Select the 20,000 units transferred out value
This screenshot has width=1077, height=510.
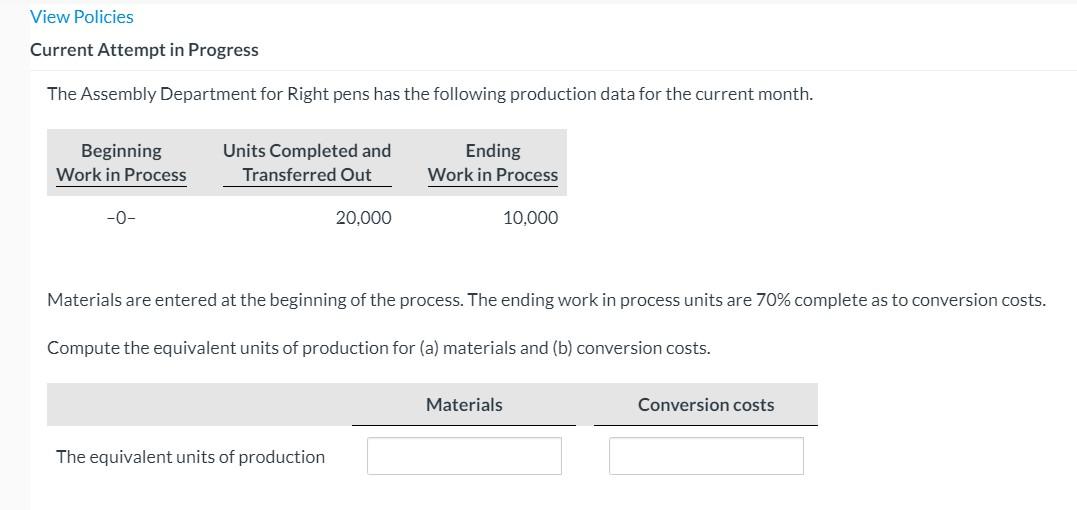(x=364, y=218)
